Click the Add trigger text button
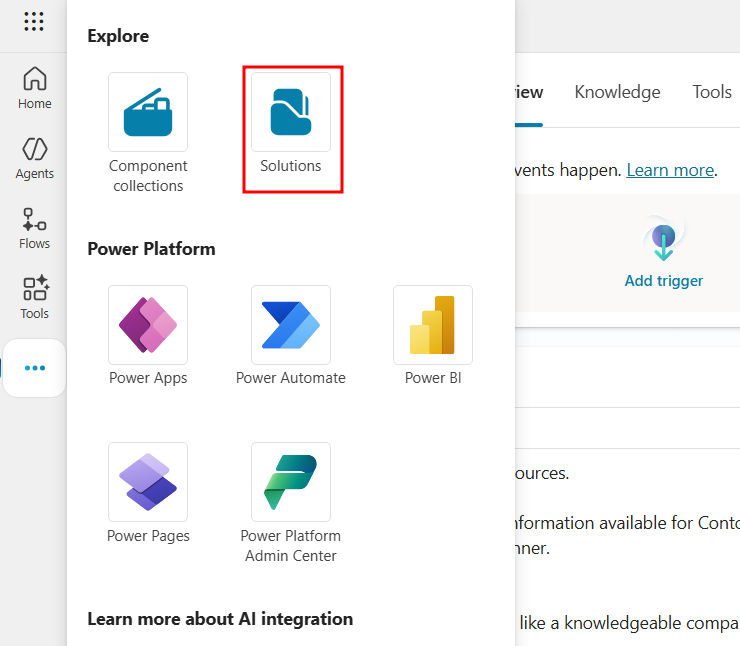Viewport: 740px width, 646px height. [x=664, y=281]
